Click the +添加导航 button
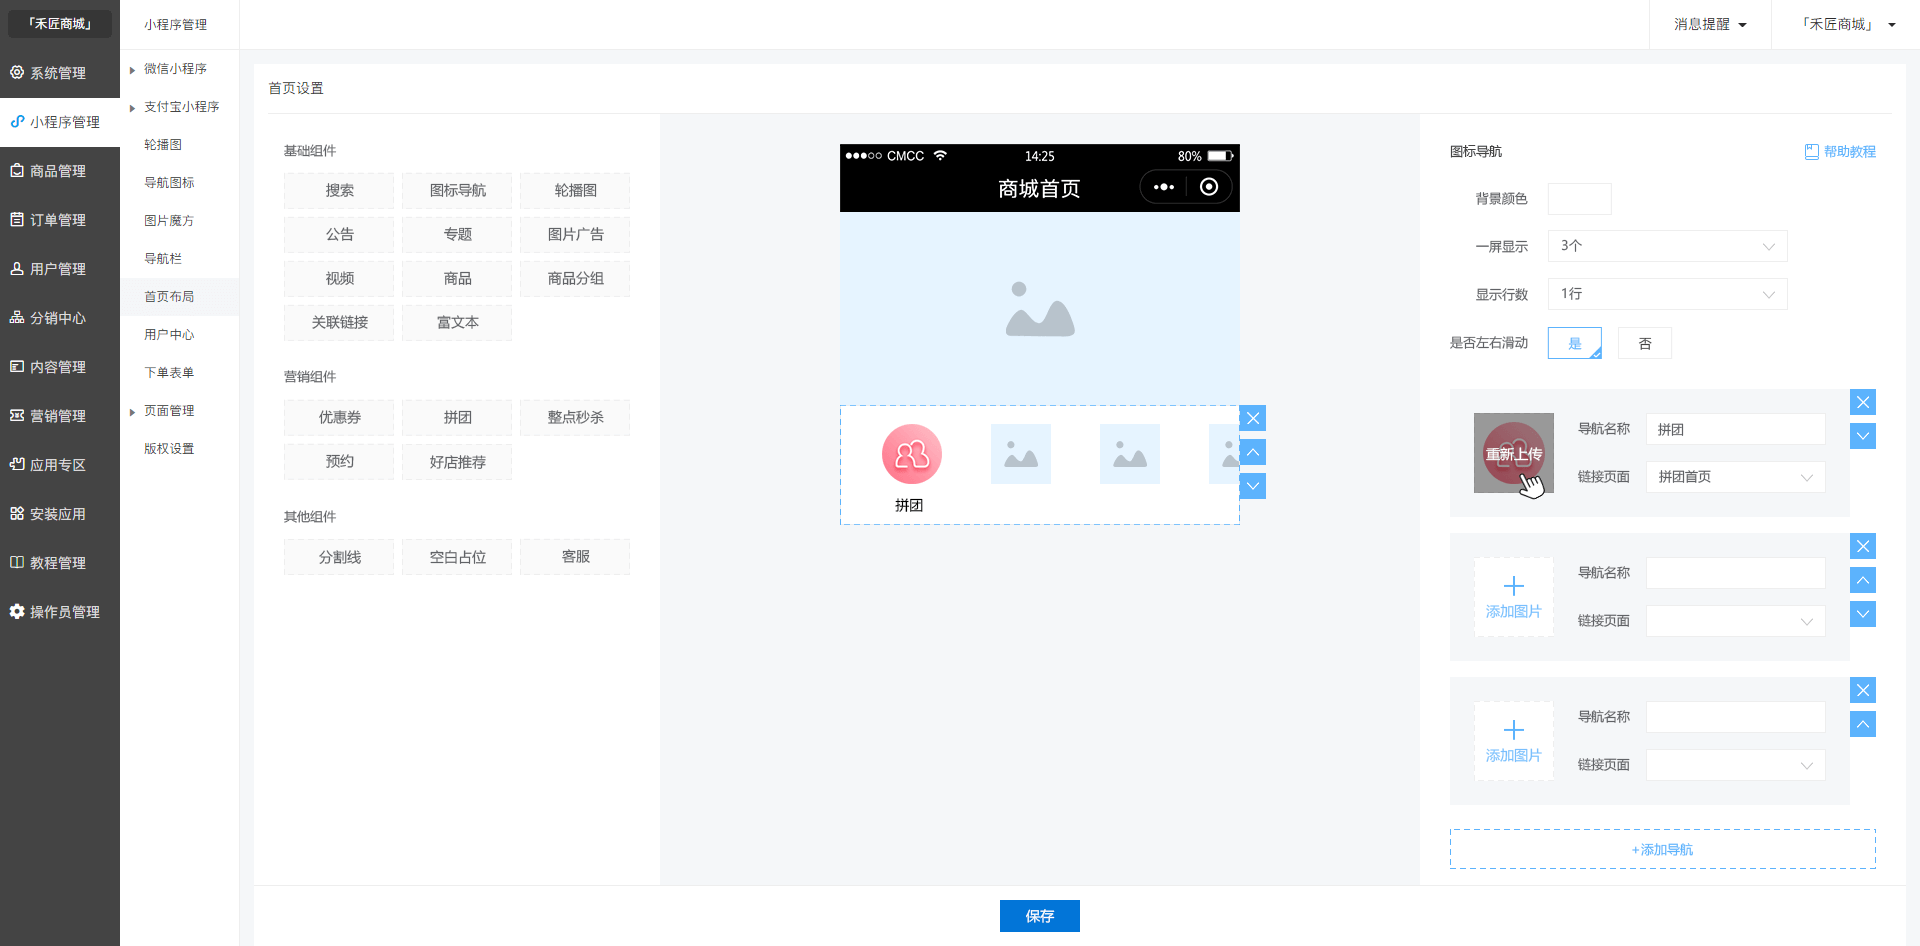The width and height of the screenshot is (1920, 946). 1662,849
